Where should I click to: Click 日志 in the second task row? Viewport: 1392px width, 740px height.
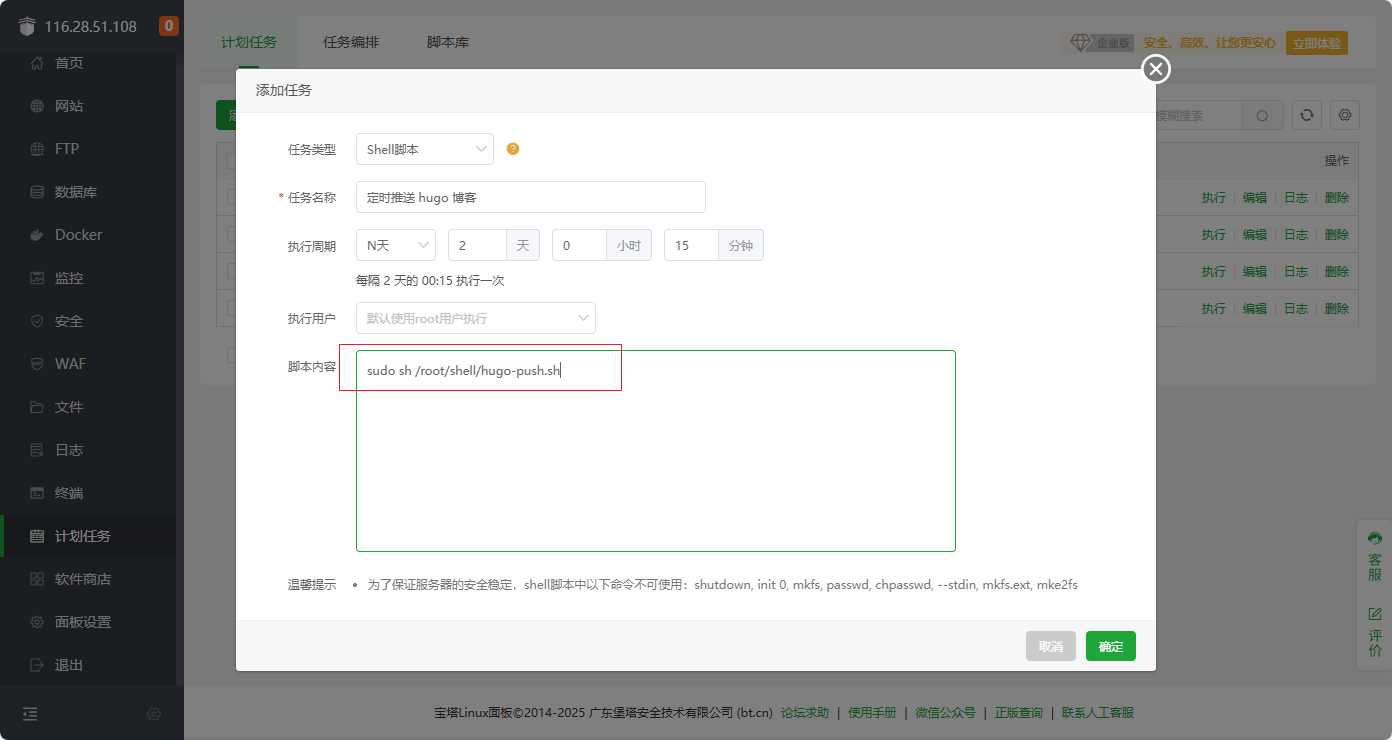pos(1296,234)
